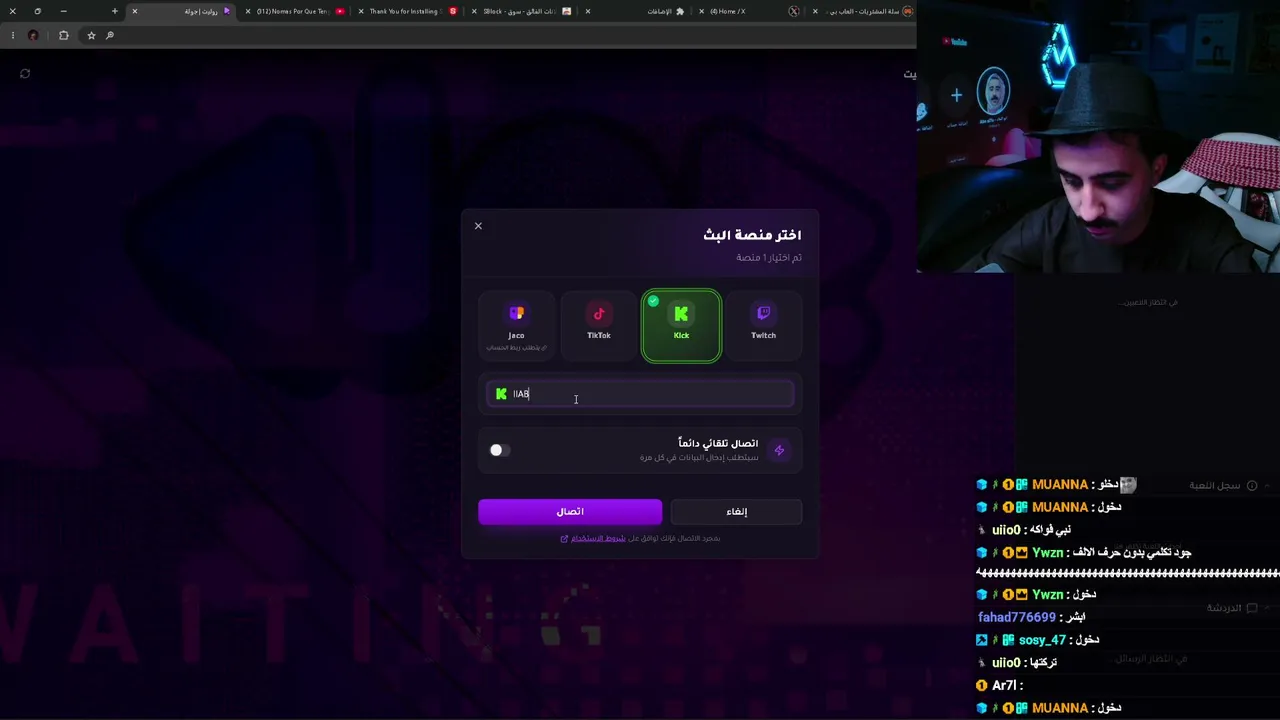Image resolution: width=1280 pixels, height=720 pixels.
Task: Select the Kick platform card
Action: click(681, 325)
